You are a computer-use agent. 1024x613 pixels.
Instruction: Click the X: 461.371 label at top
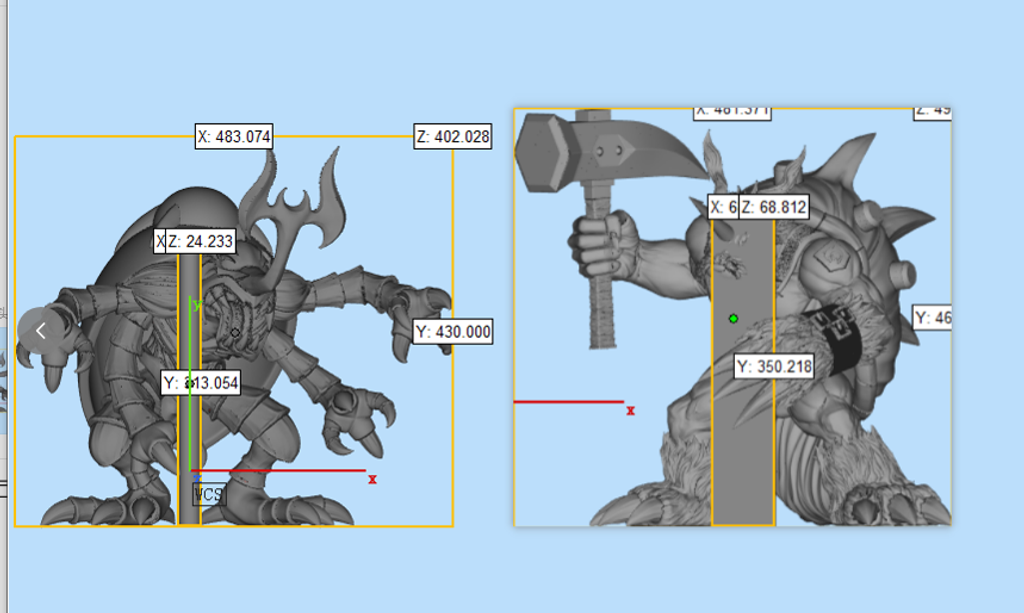[x=732, y=111]
